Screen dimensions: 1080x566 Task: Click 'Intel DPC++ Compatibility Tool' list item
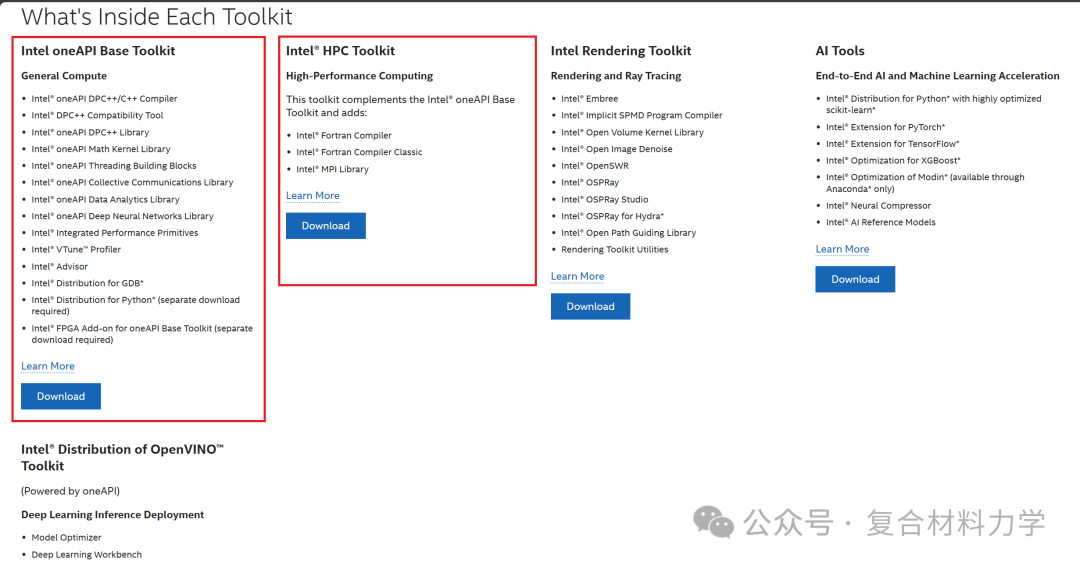tap(97, 115)
